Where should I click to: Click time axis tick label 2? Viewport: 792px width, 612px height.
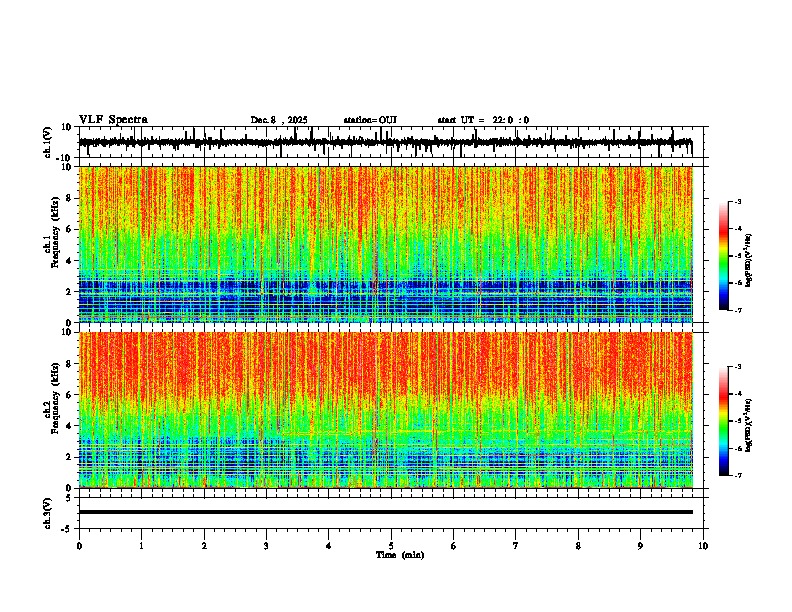pos(204,546)
